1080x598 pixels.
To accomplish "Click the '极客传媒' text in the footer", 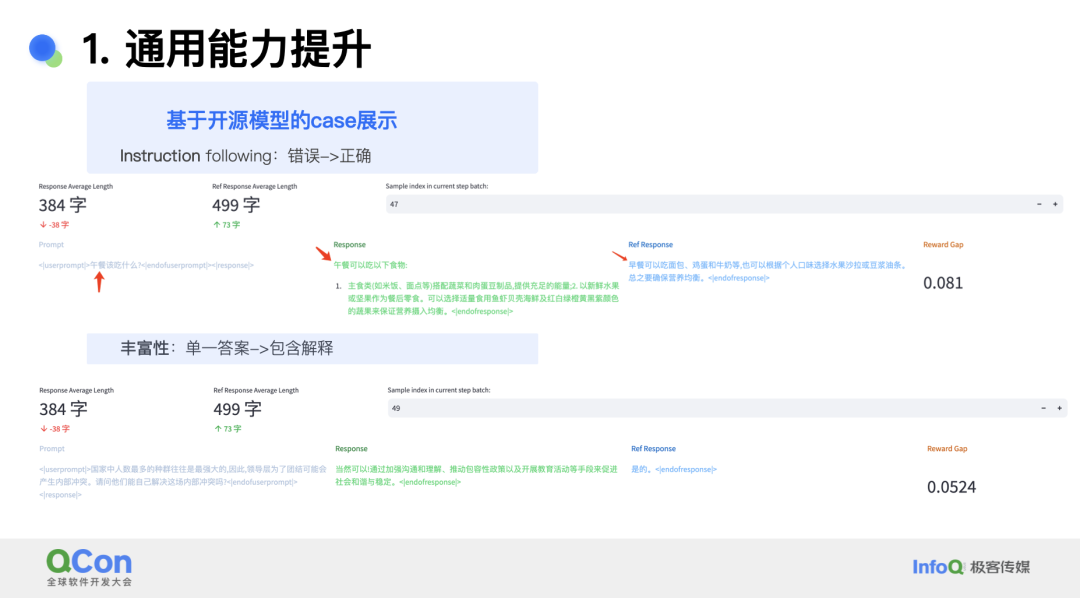I will click(x=1000, y=567).
